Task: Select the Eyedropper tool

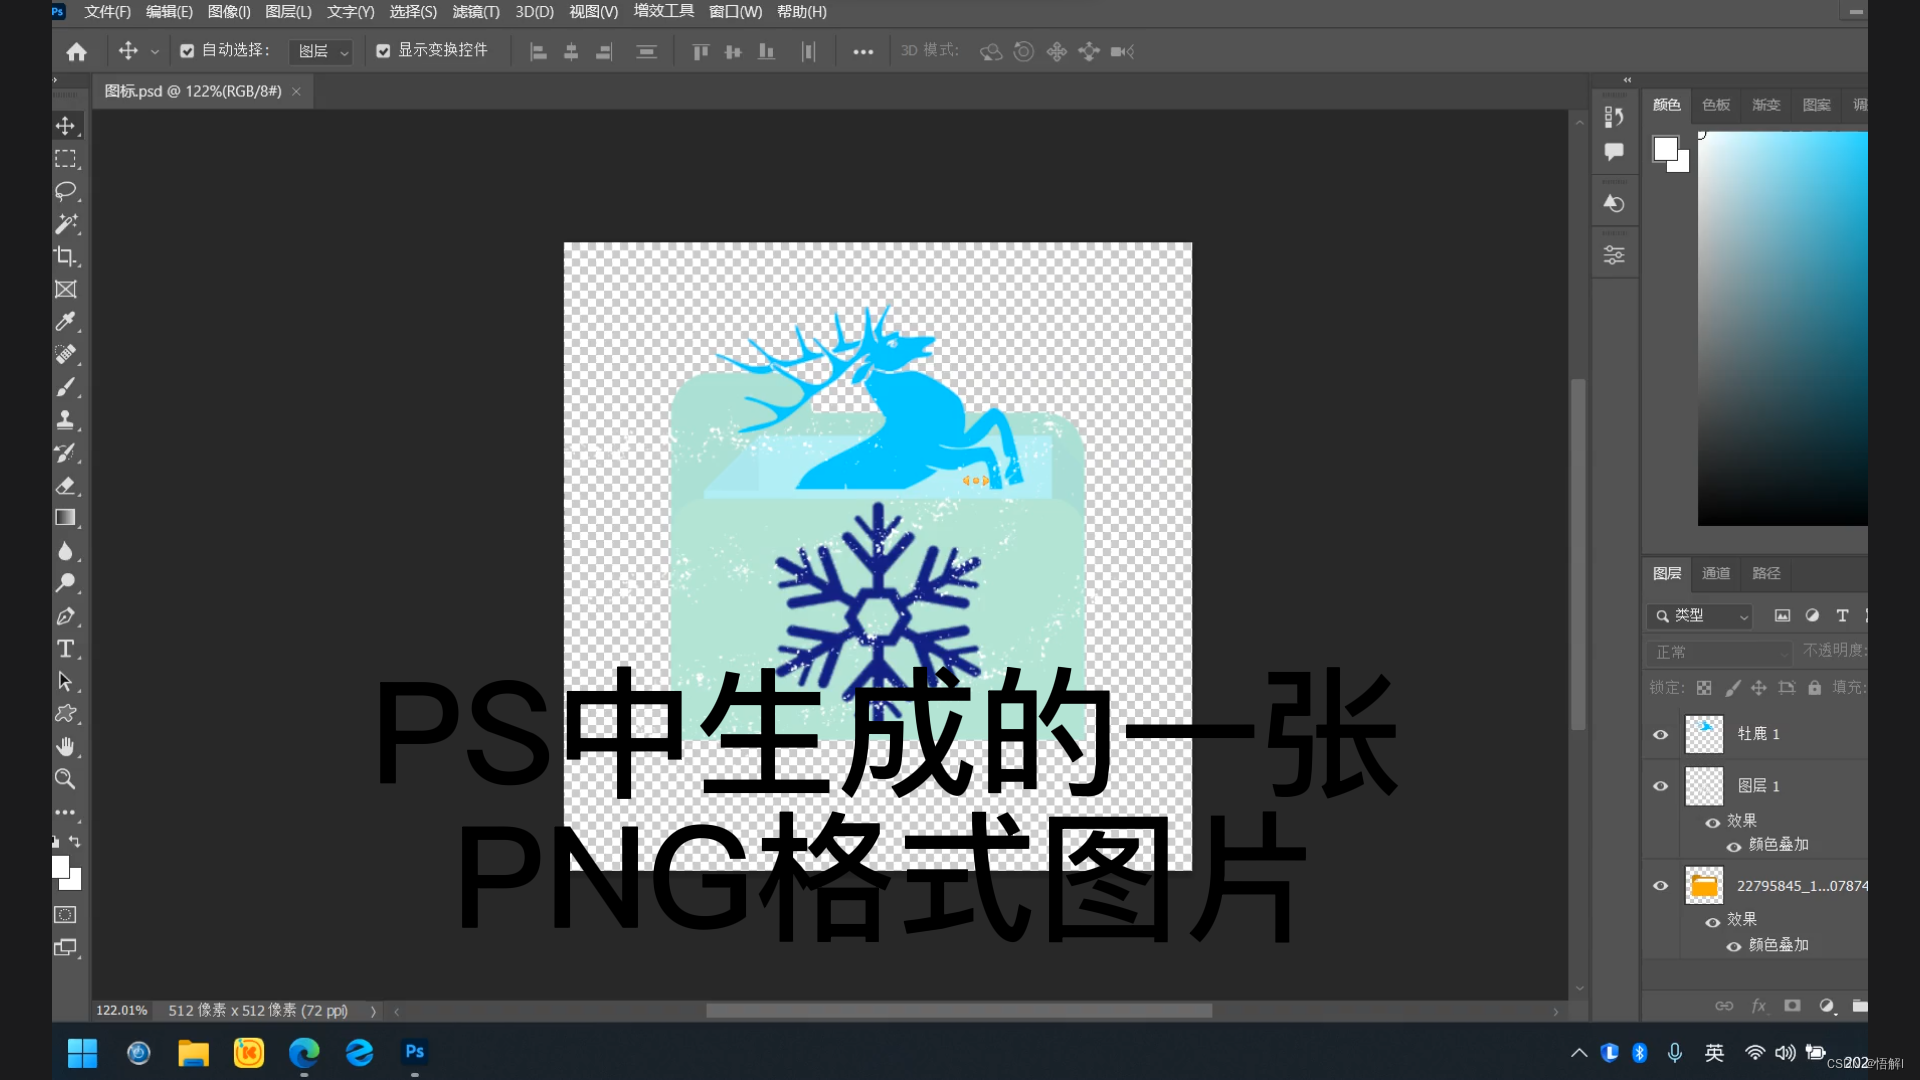Action: coord(66,322)
